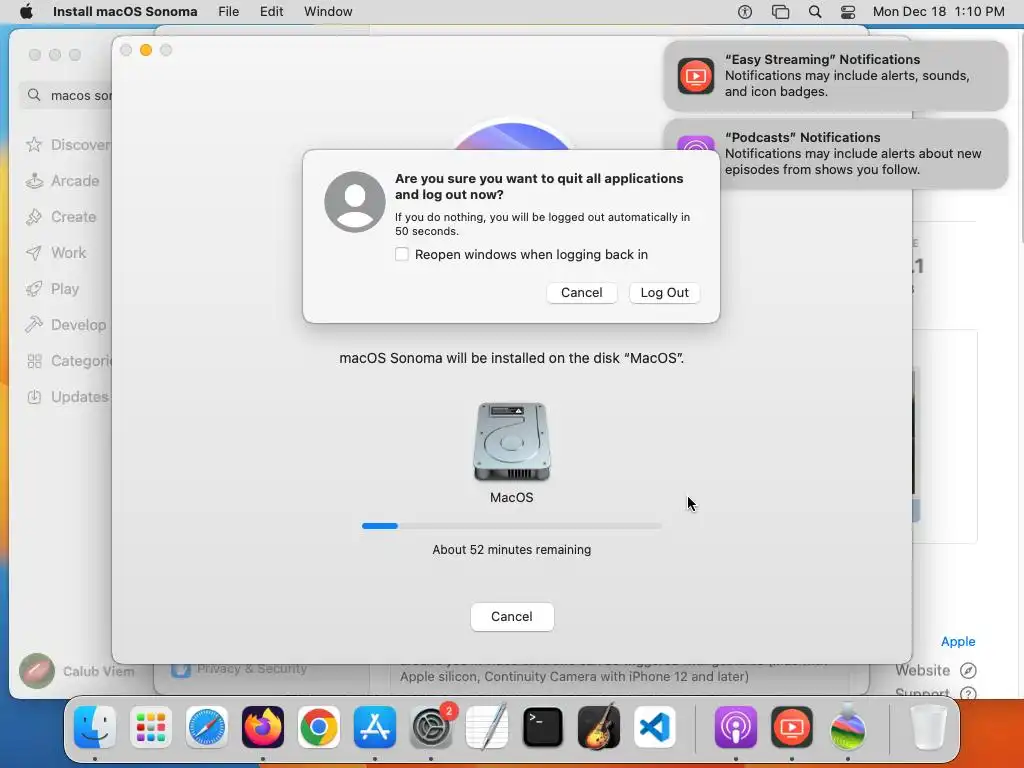Click the date and time in menu bar

point(938,11)
